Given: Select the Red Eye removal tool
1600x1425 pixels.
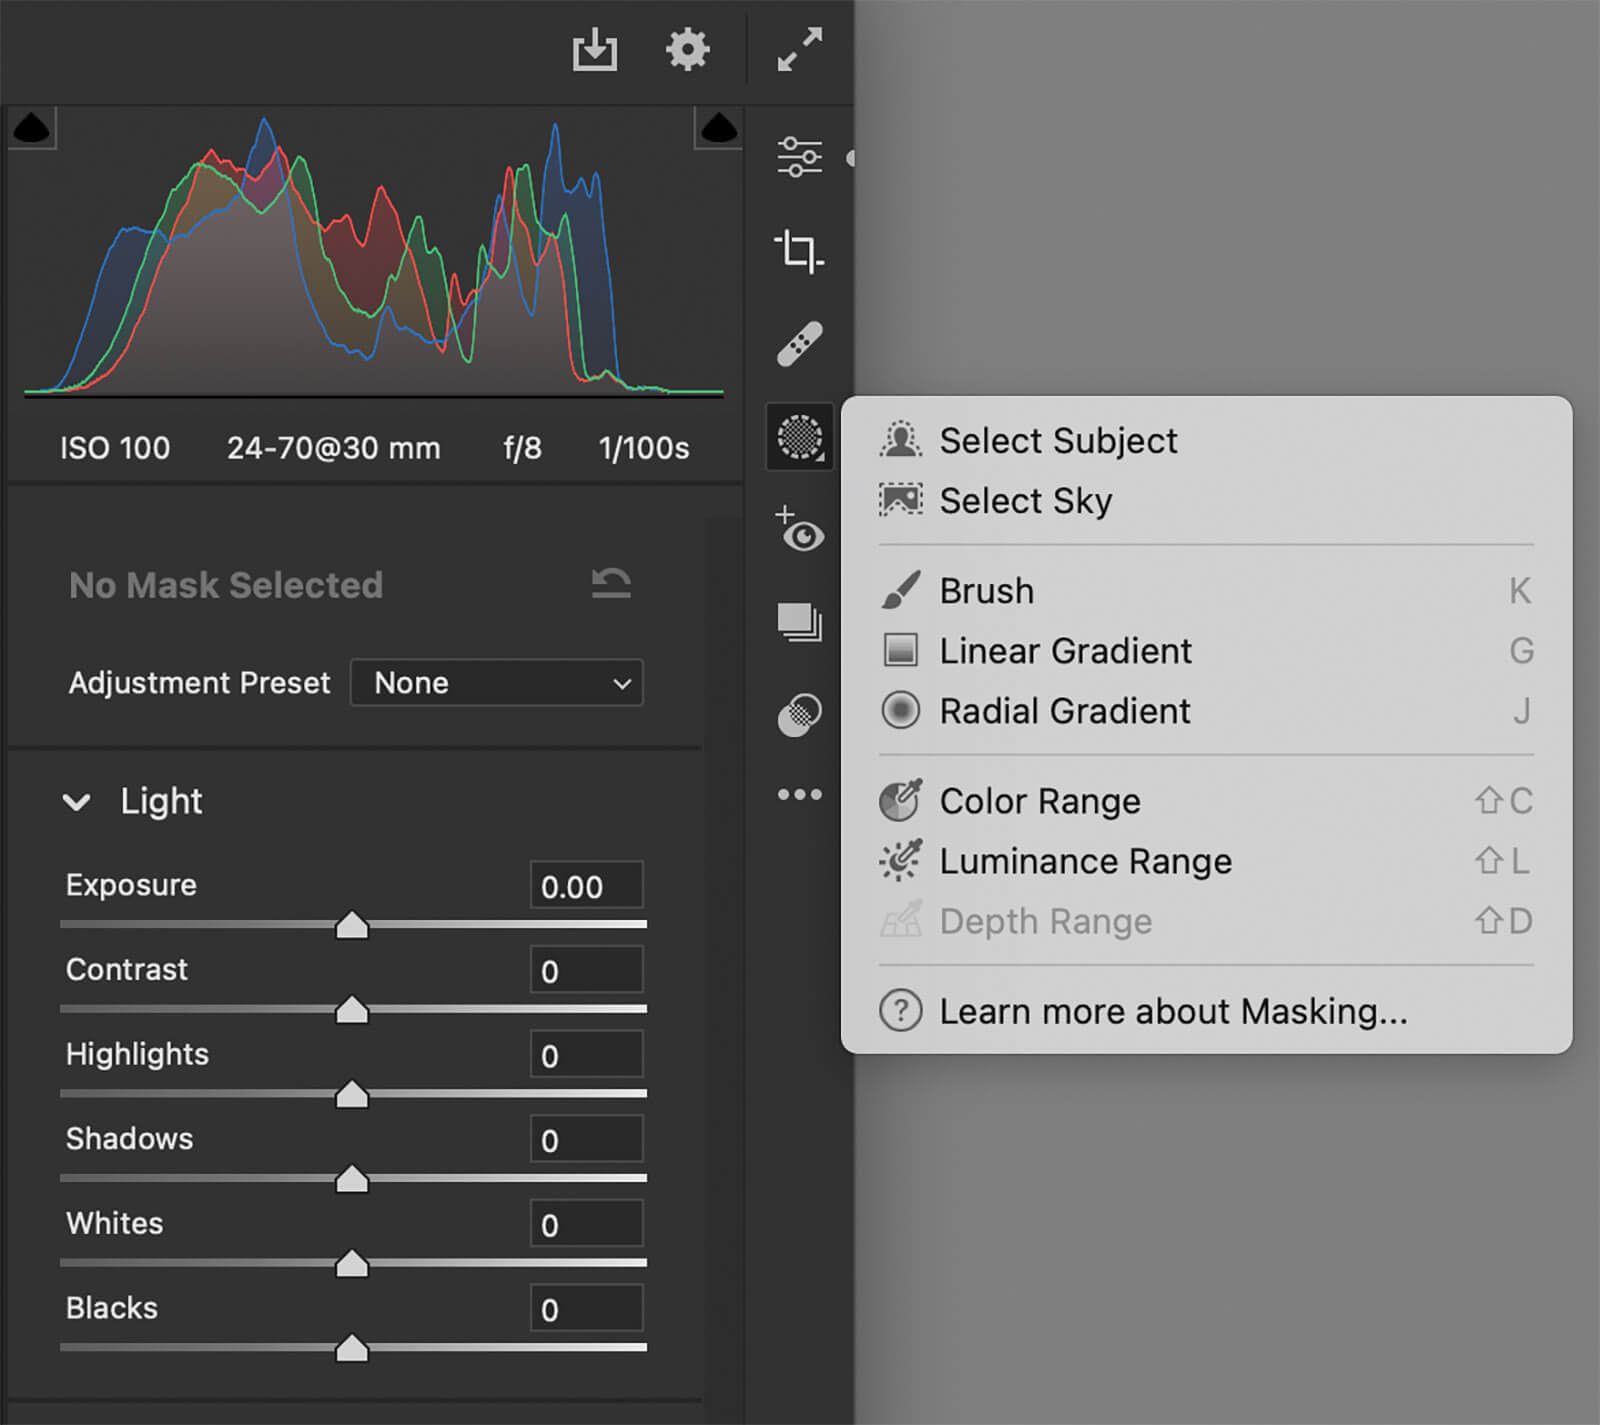Looking at the screenshot, I should pos(799,530).
